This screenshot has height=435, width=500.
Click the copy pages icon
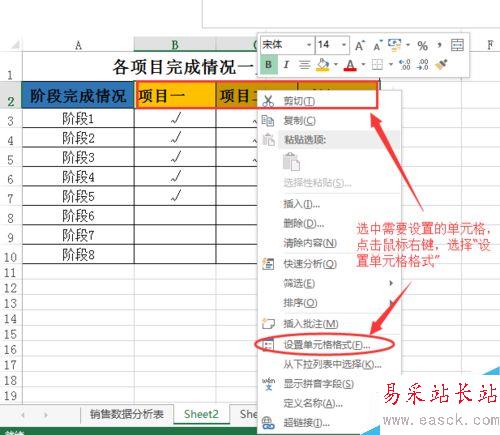[x=268, y=120]
